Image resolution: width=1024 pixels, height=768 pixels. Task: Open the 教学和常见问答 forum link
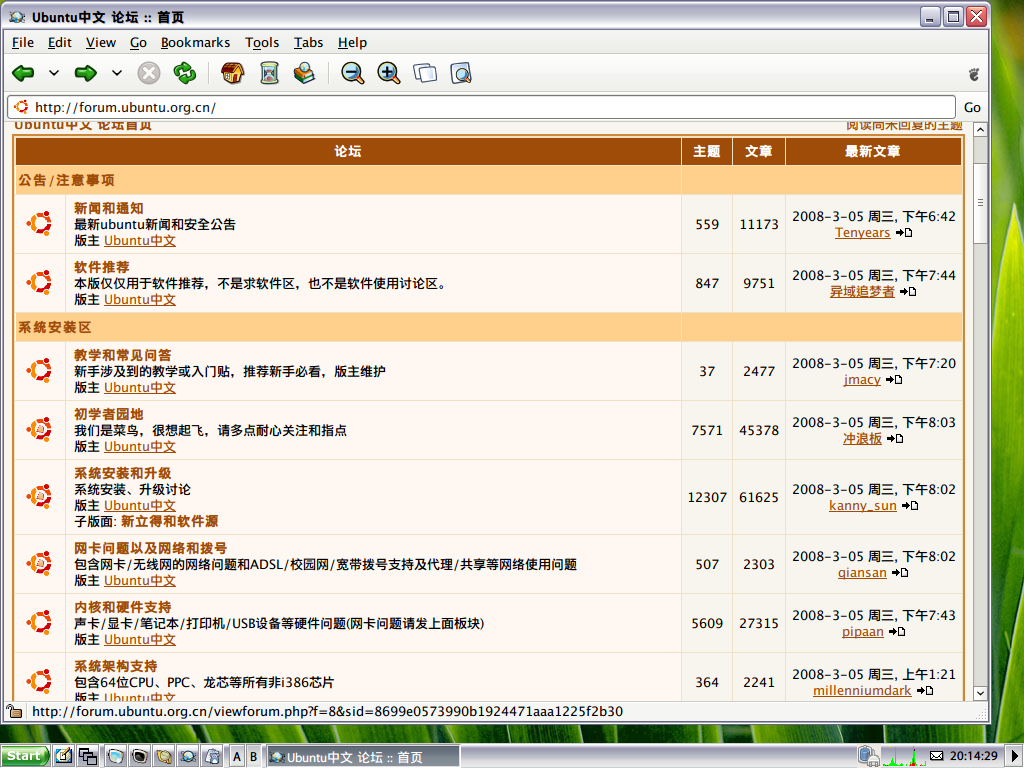point(122,355)
